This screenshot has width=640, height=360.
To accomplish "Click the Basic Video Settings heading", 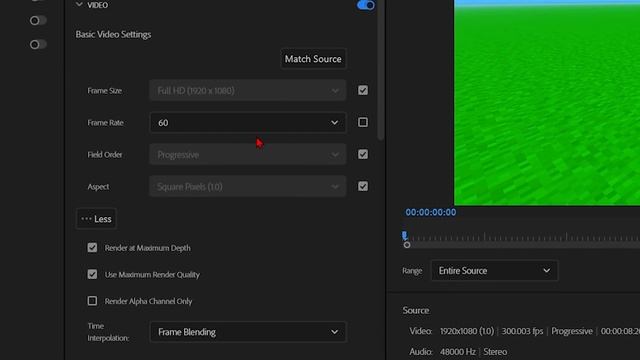I will [113, 34].
